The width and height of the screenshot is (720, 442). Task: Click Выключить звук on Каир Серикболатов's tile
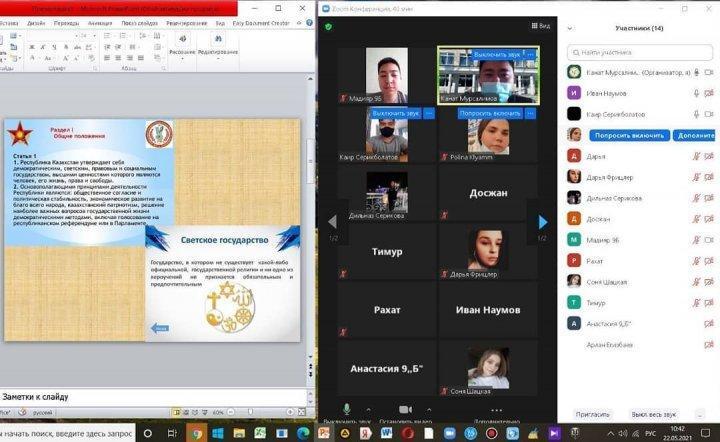click(x=395, y=113)
